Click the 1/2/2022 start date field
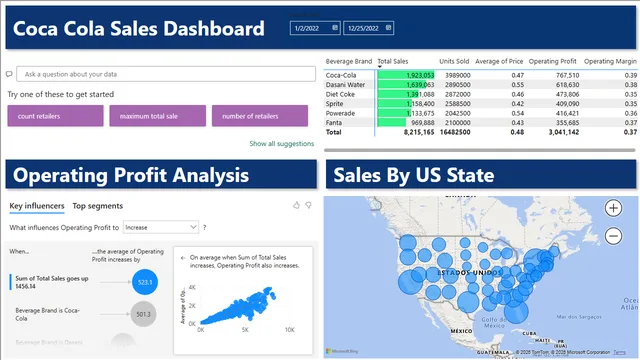This screenshot has width=640, height=360. tap(315, 28)
